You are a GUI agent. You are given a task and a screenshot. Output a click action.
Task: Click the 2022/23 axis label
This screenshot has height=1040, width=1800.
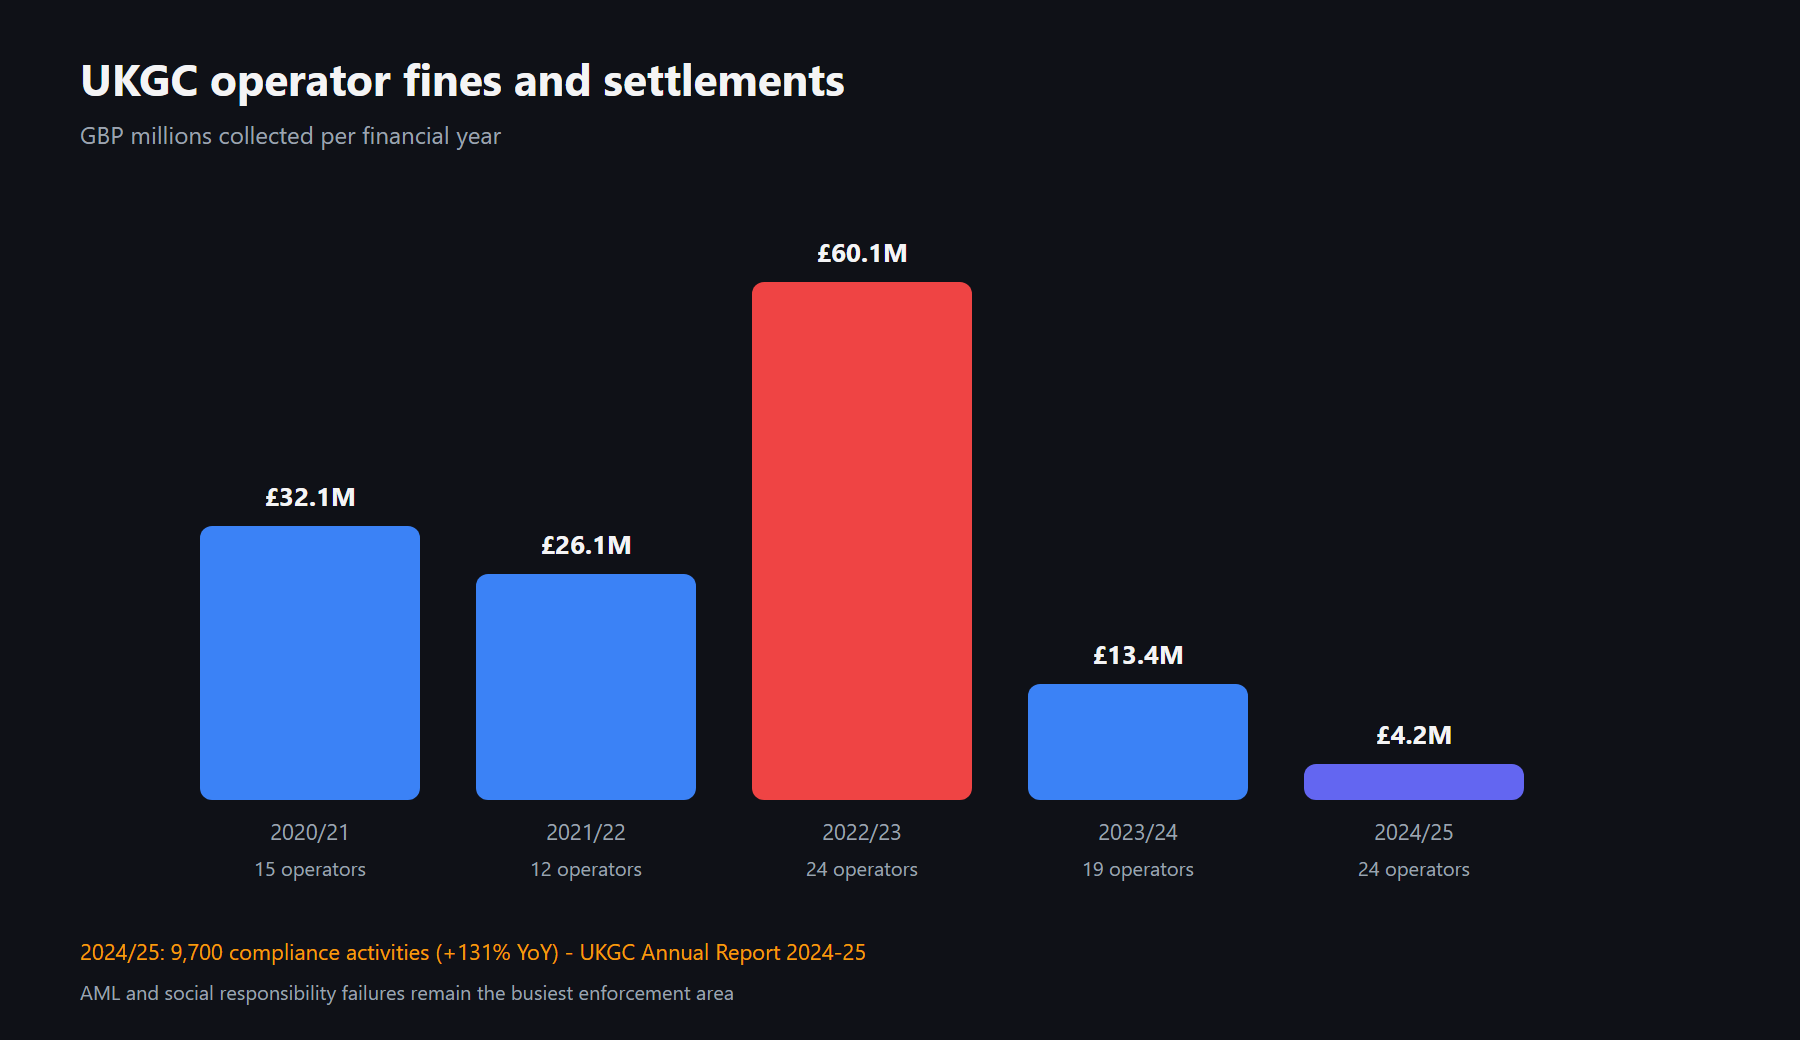pos(862,832)
